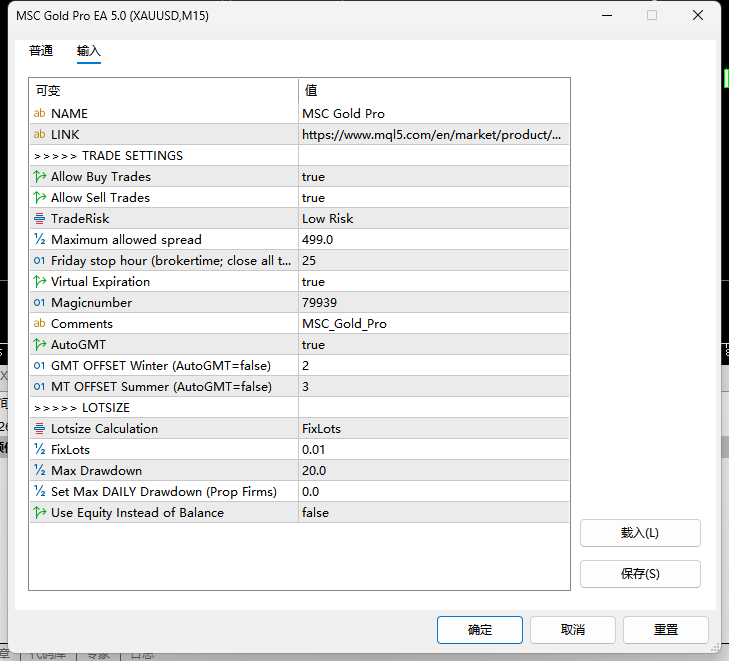The height and width of the screenshot is (661, 729).
Task: Click the 保存(S) button
Action: pyautogui.click(x=640, y=574)
